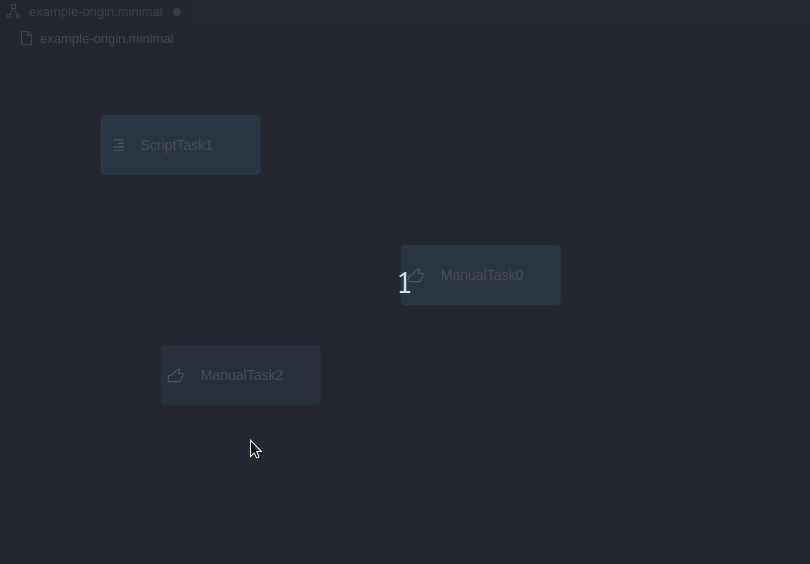Click the unsaved-changes dot on the tab
This screenshot has height=564, width=810.
click(x=177, y=12)
